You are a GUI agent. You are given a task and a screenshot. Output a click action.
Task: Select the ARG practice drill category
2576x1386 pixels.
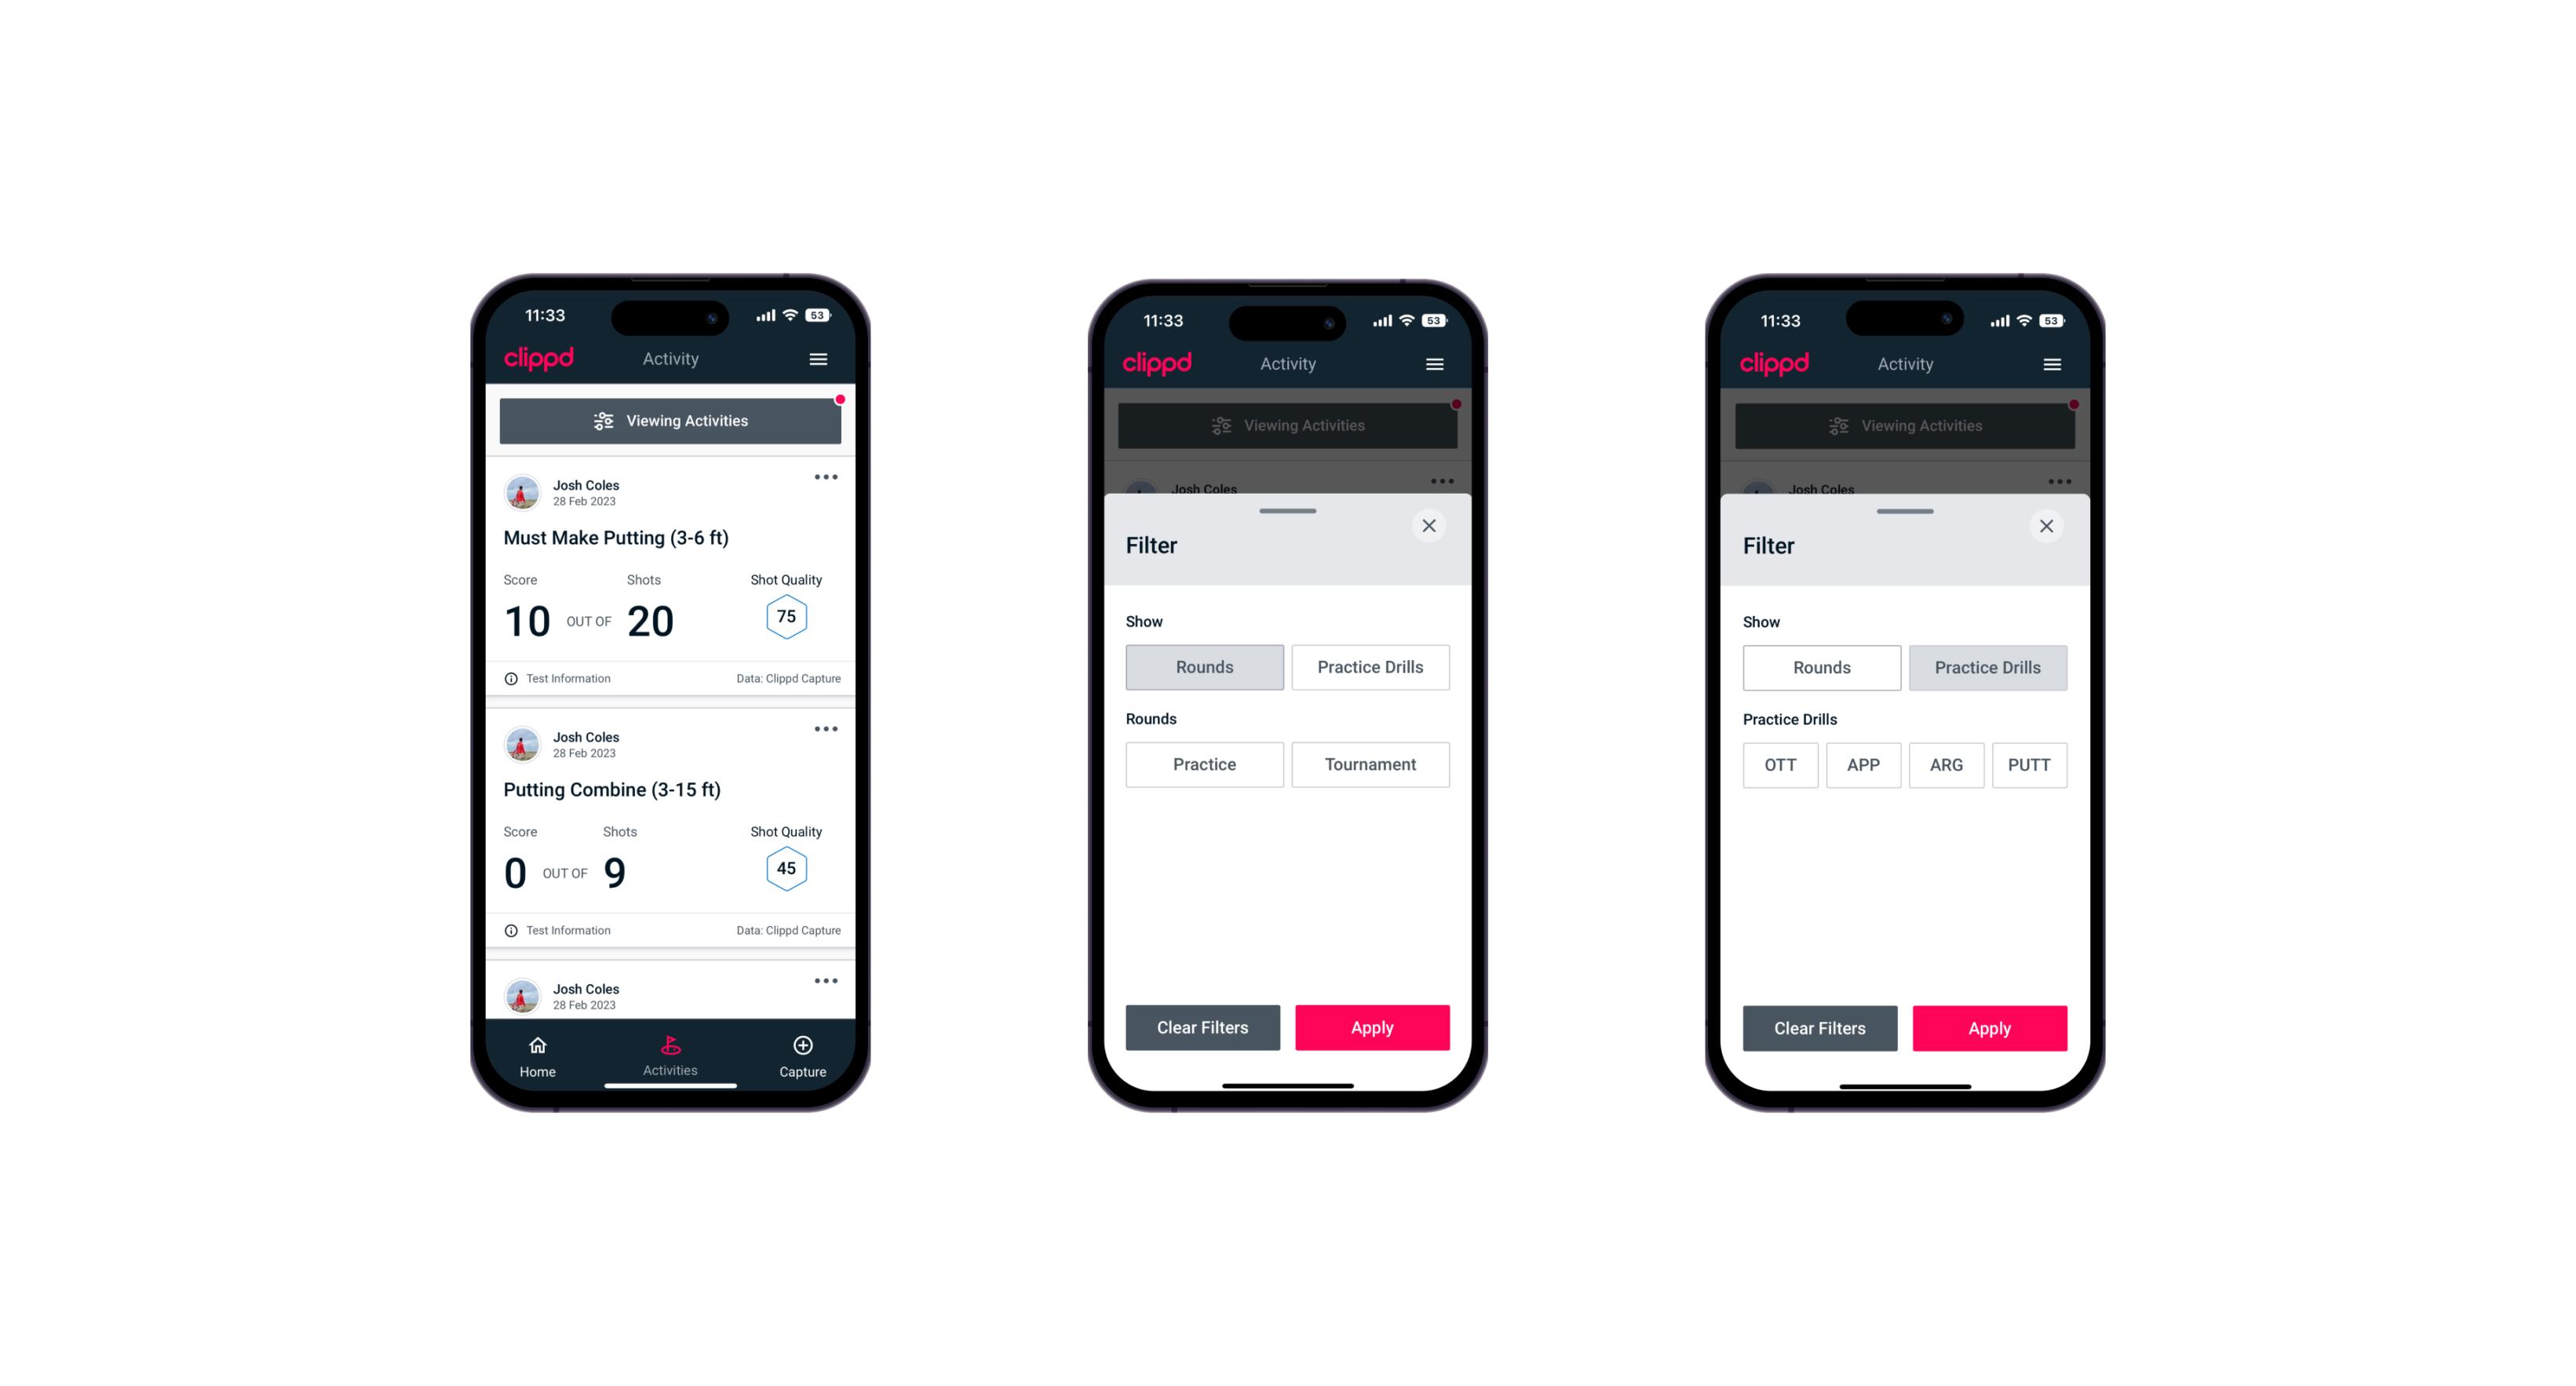(1946, 764)
